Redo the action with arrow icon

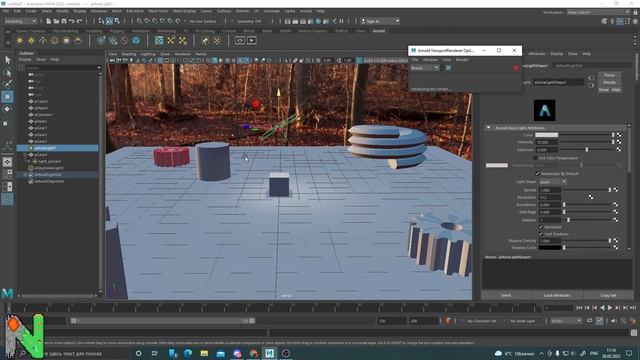coord(80,21)
